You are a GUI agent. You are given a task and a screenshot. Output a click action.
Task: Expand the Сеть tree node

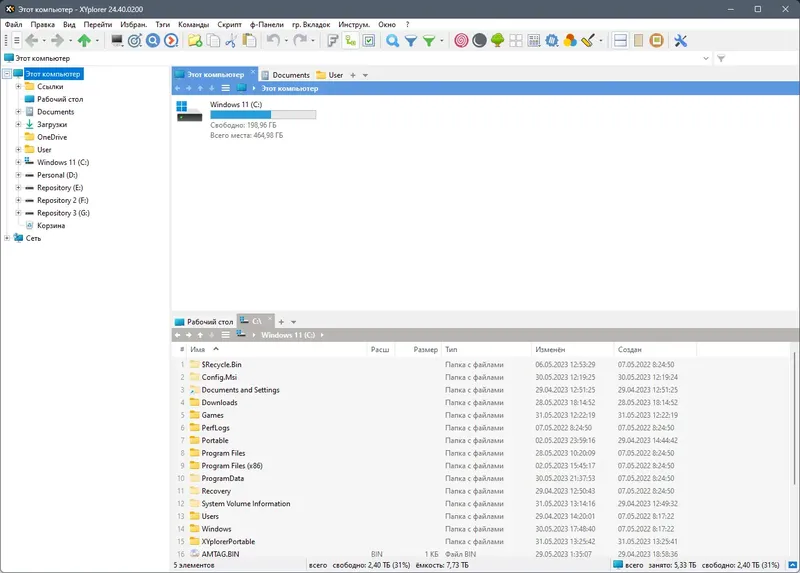tap(7, 238)
